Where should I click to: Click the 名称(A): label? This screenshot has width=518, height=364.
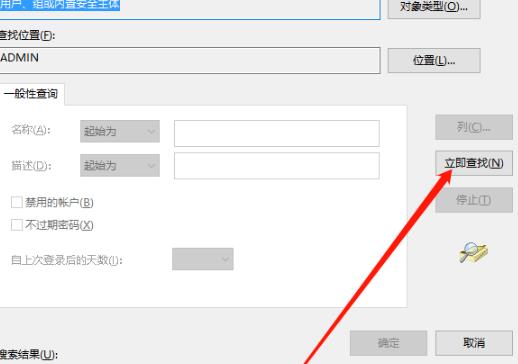(31, 130)
